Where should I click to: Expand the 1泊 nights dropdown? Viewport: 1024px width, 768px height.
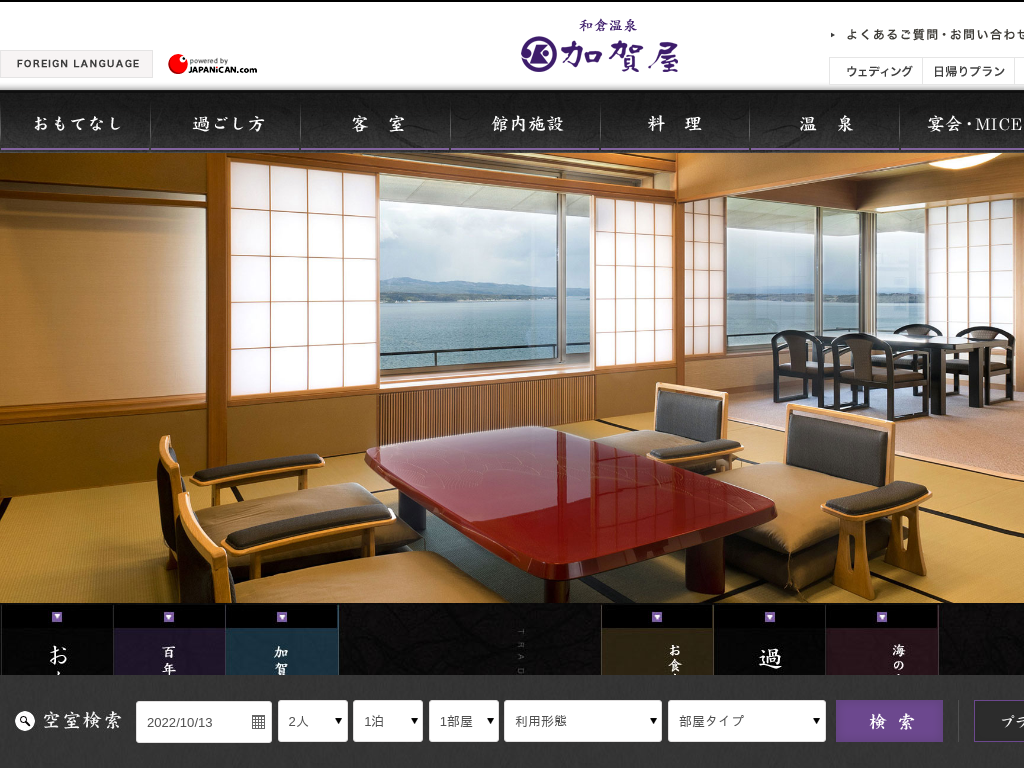(388, 721)
